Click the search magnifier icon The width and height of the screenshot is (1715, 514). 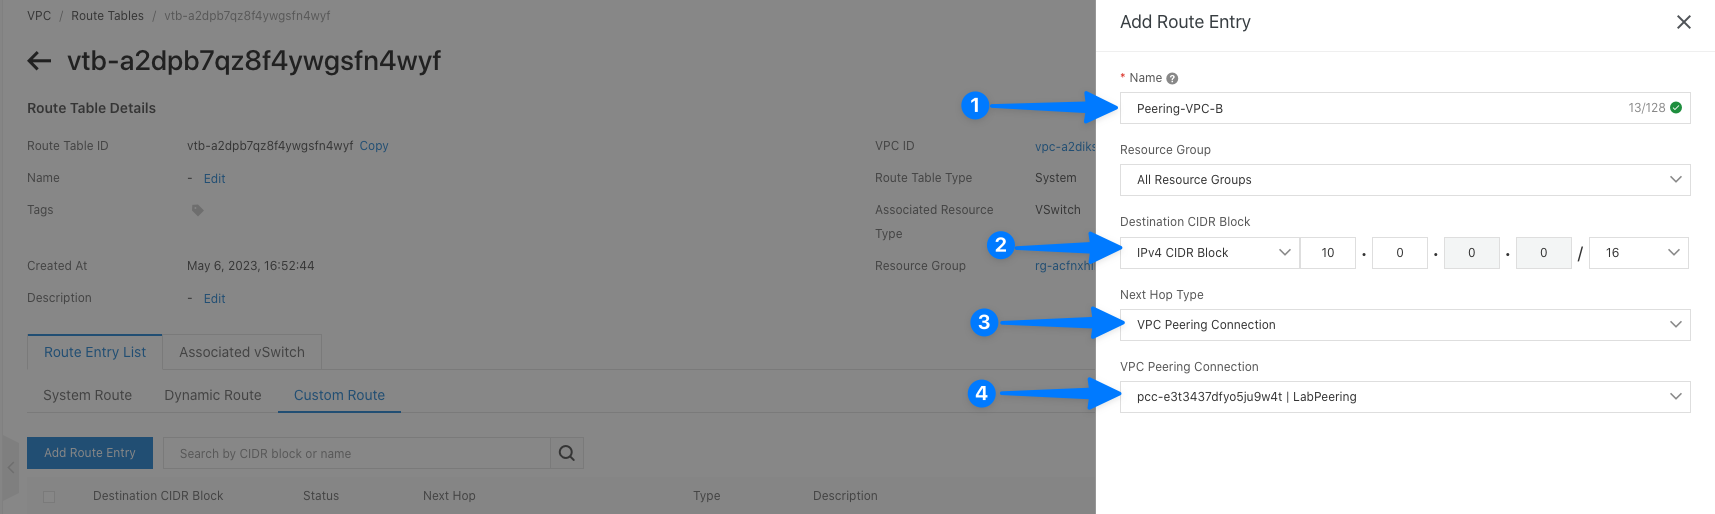[x=566, y=453]
